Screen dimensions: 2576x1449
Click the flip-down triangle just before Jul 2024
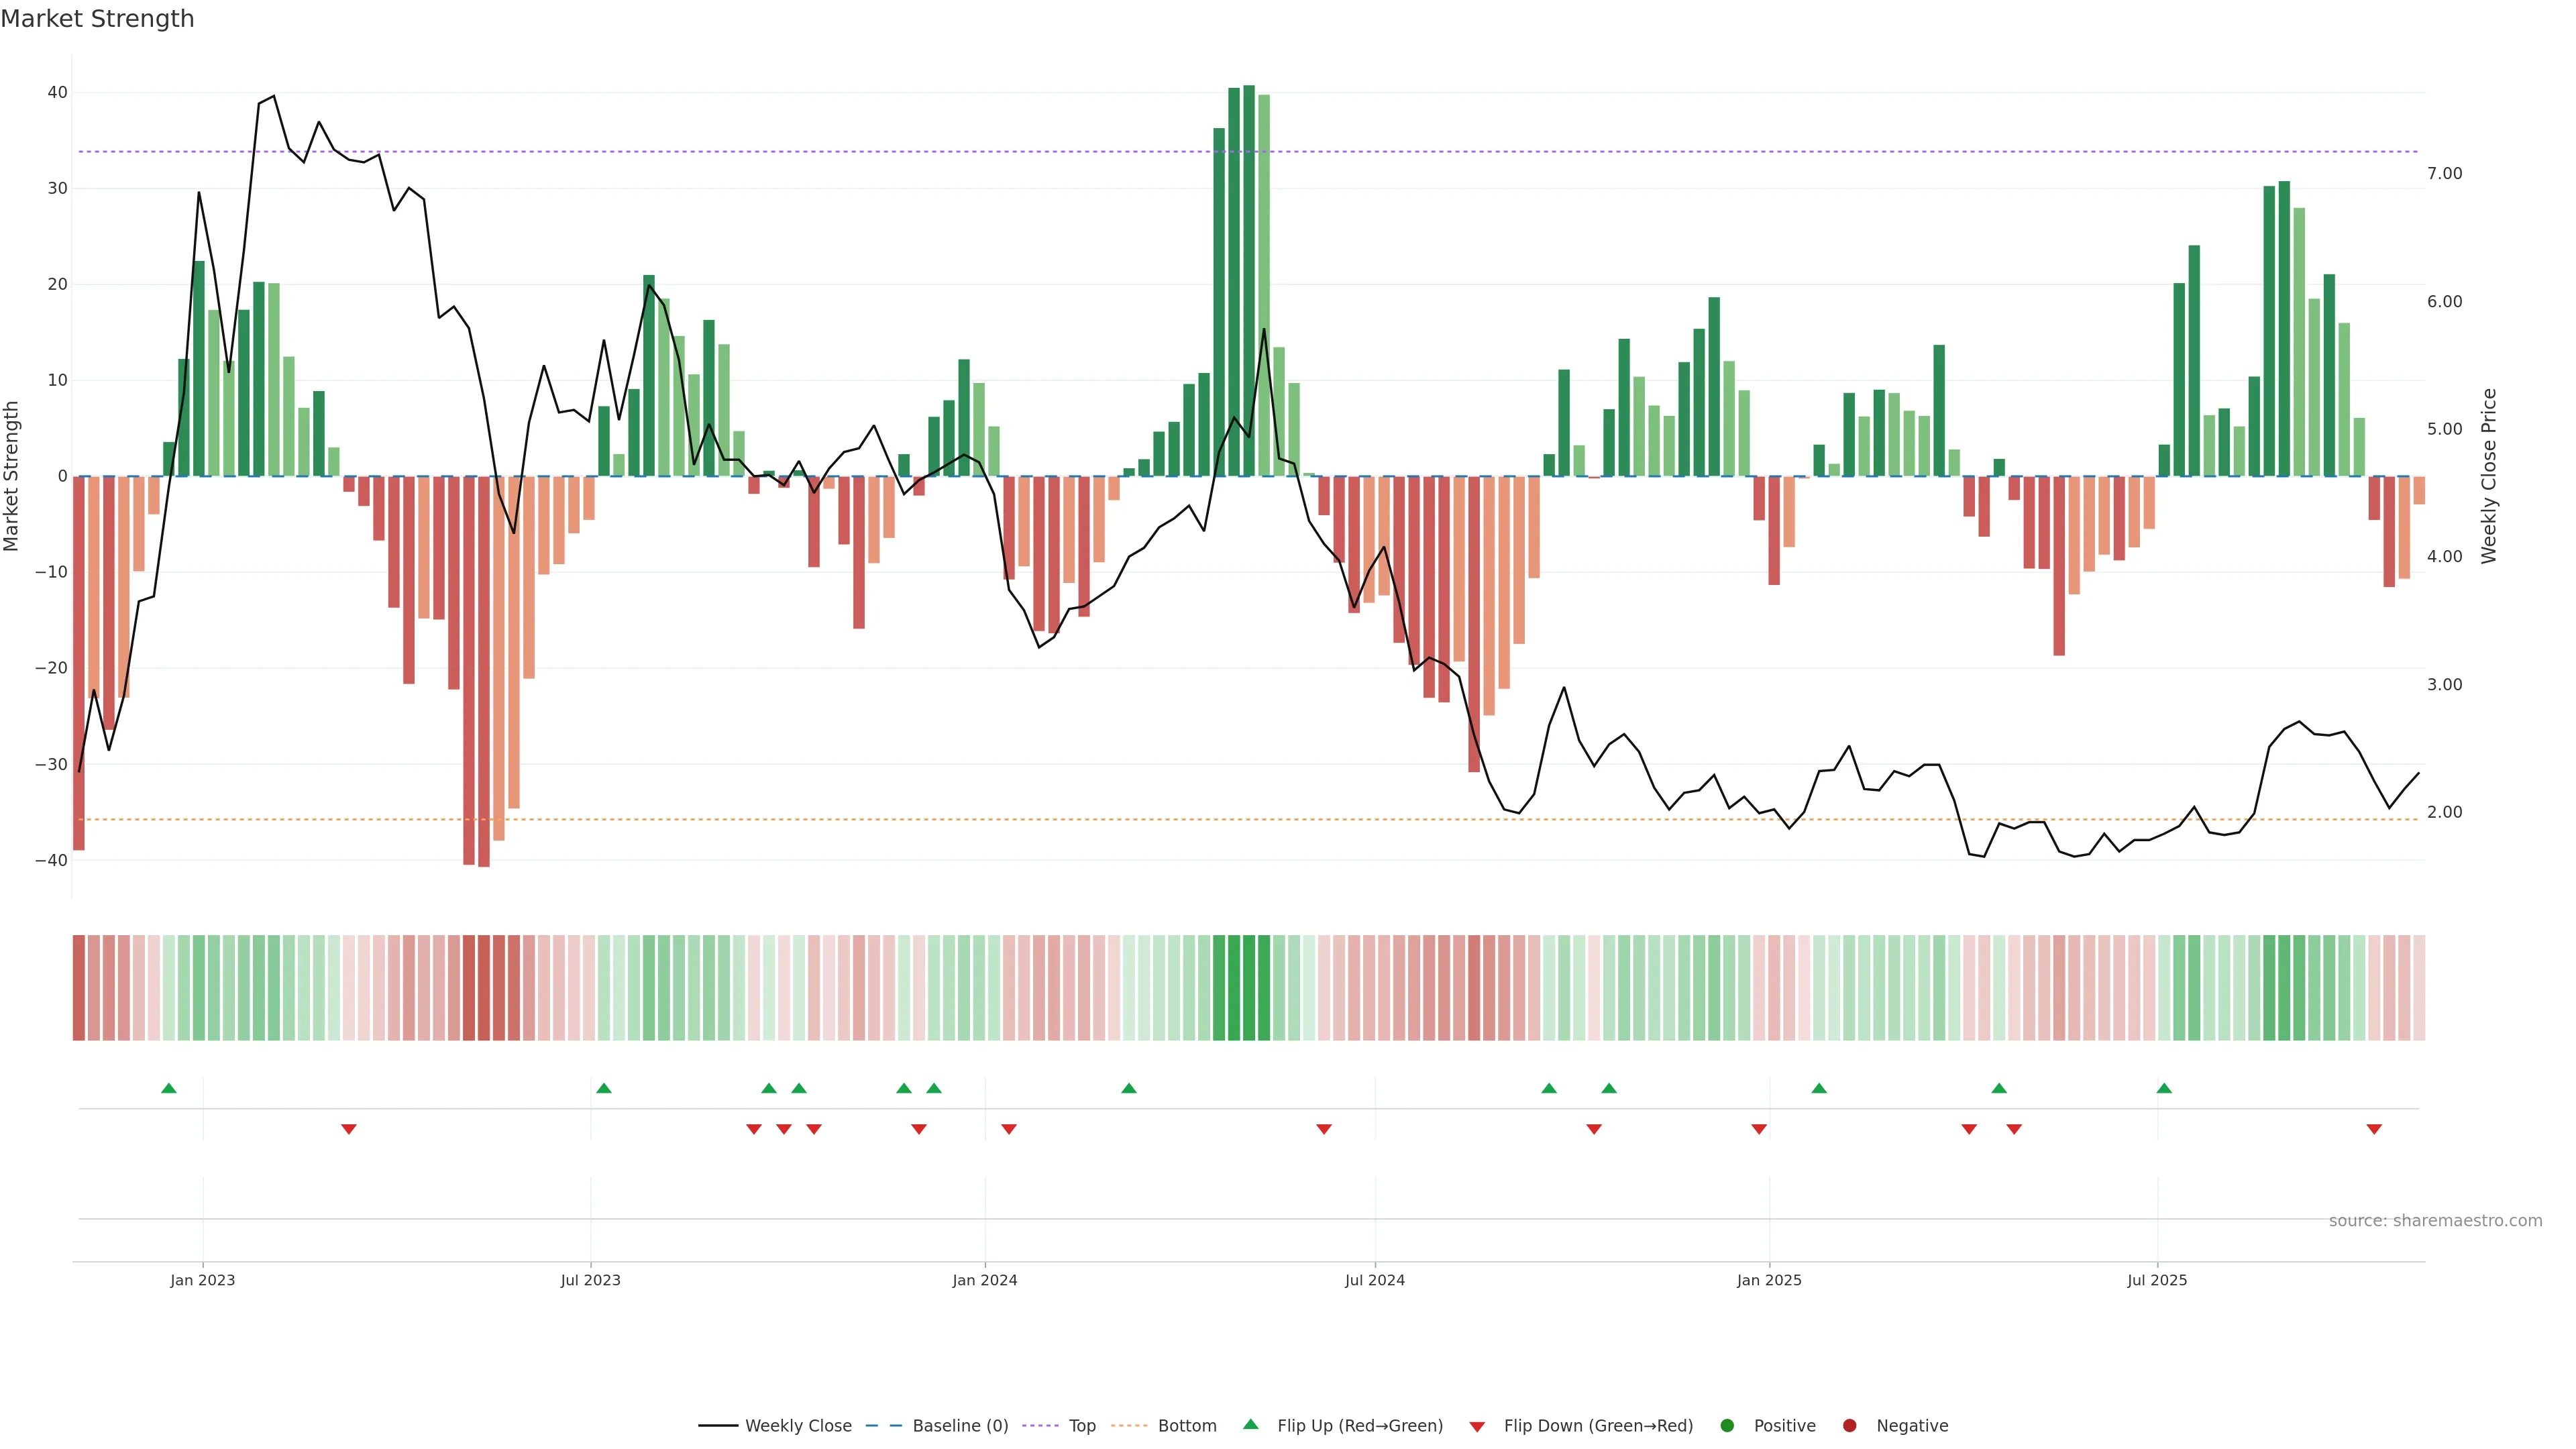(1324, 1129)
